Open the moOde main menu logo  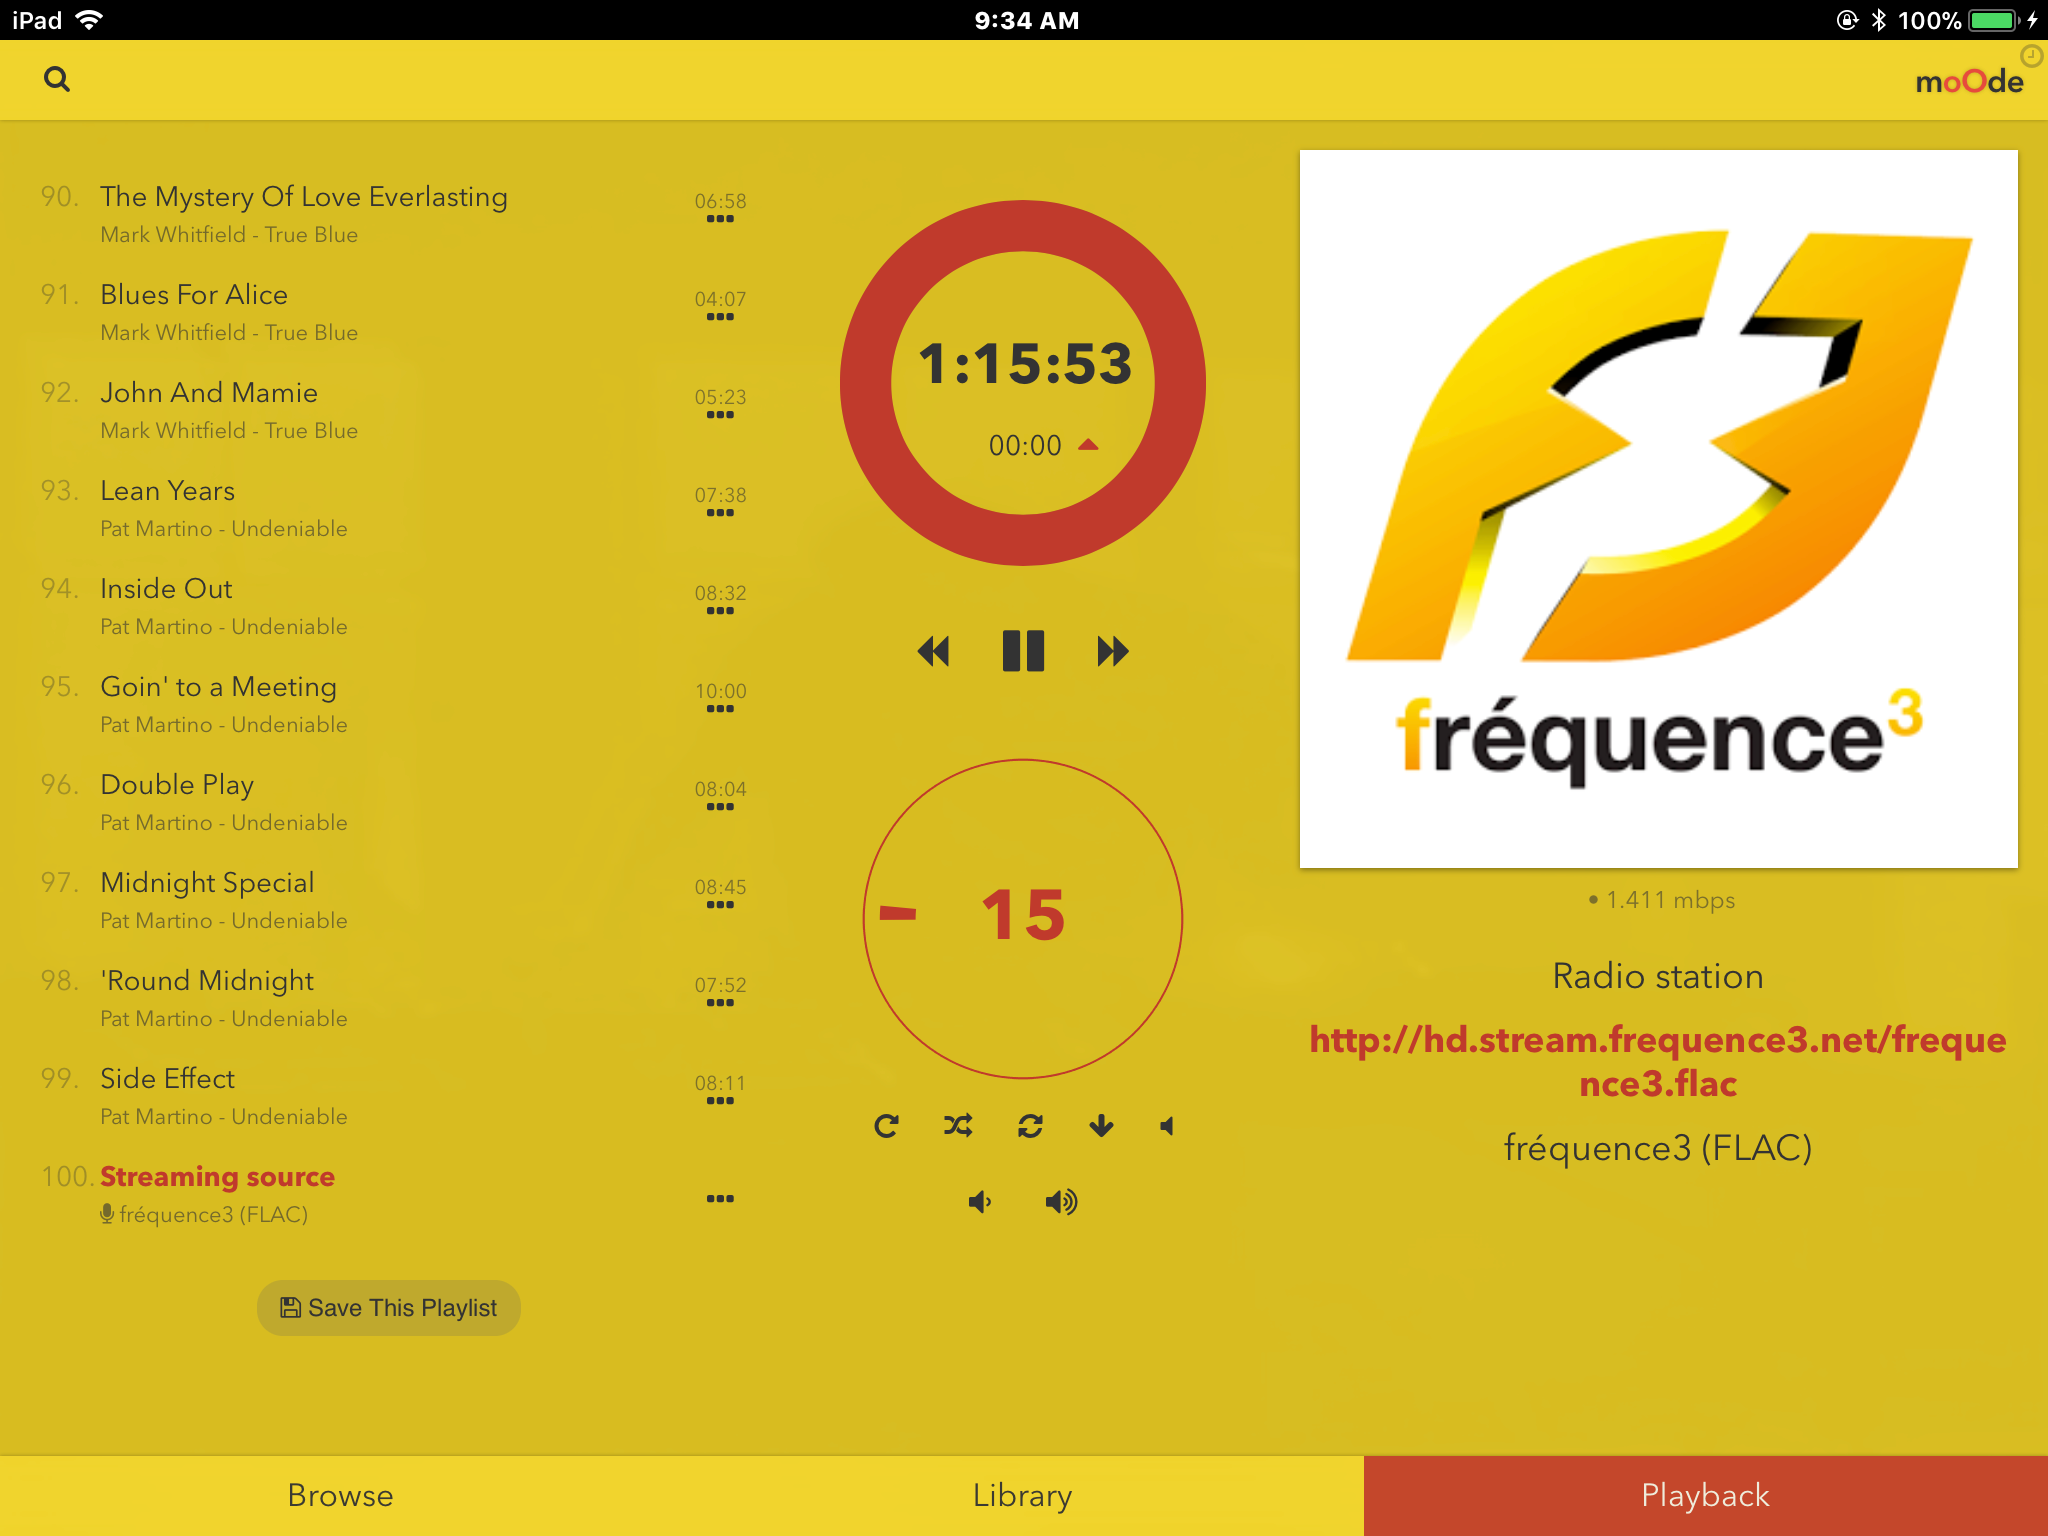coord(1968,82)
